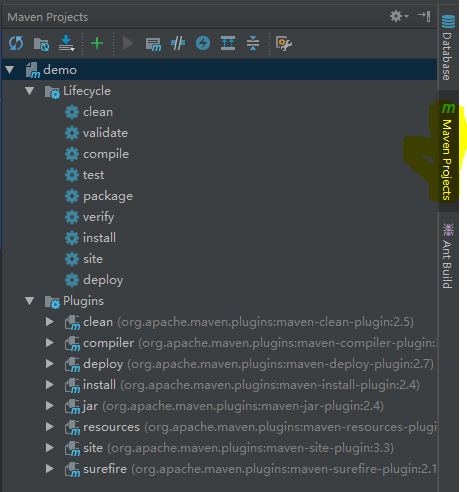Add Maven project with plus icon
The width and height of the screenshot is (467, 492).
tap(97, 43)
